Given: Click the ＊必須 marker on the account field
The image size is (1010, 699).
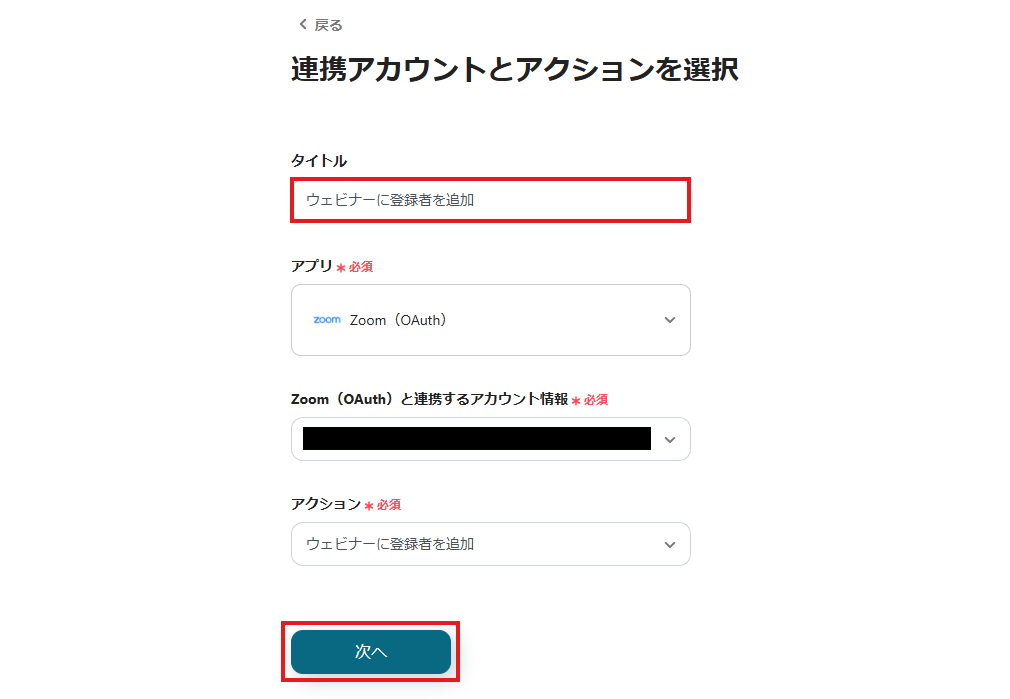Looking at the screenshot, I should coord(589,399).
